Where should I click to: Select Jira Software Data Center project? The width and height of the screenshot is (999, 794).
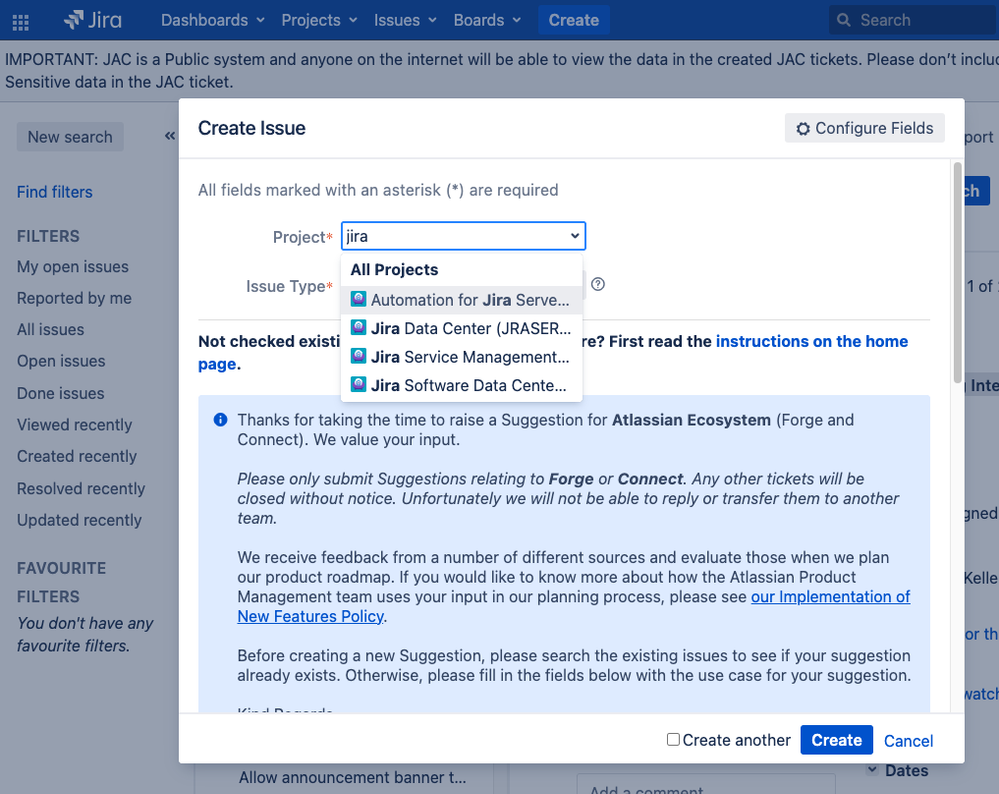click(x=462, y=386)
